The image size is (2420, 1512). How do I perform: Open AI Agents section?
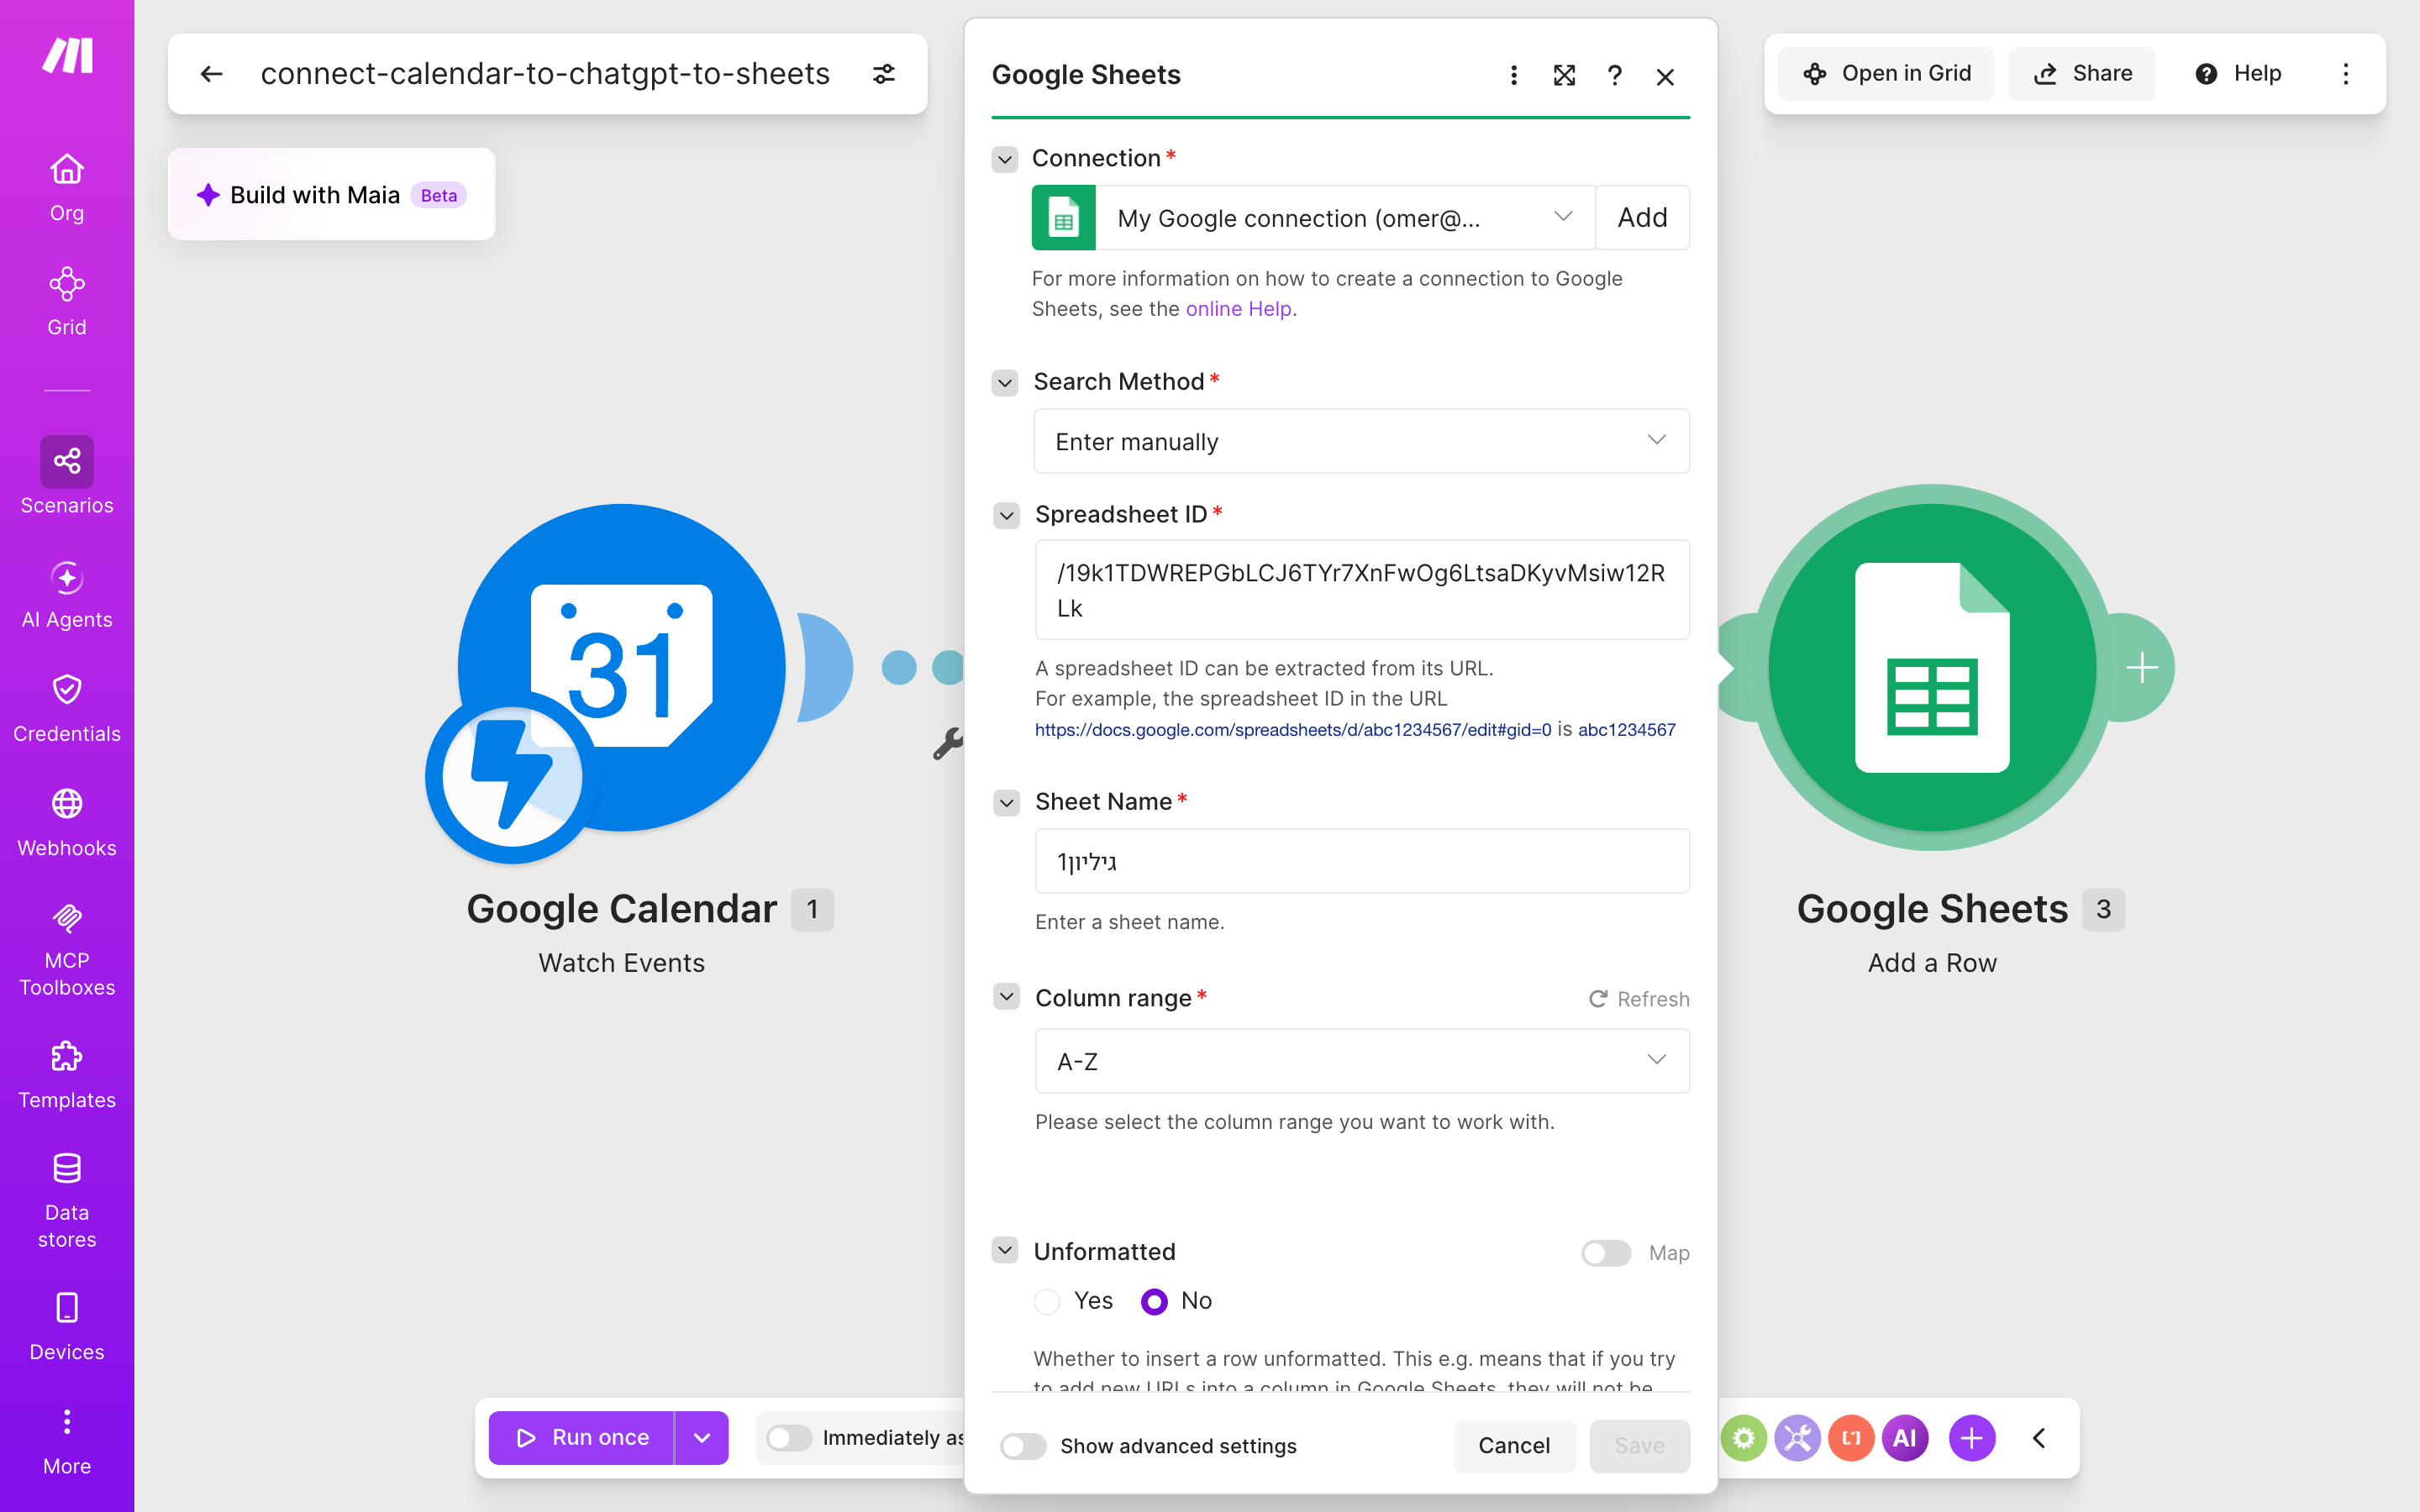coord(67,595)
